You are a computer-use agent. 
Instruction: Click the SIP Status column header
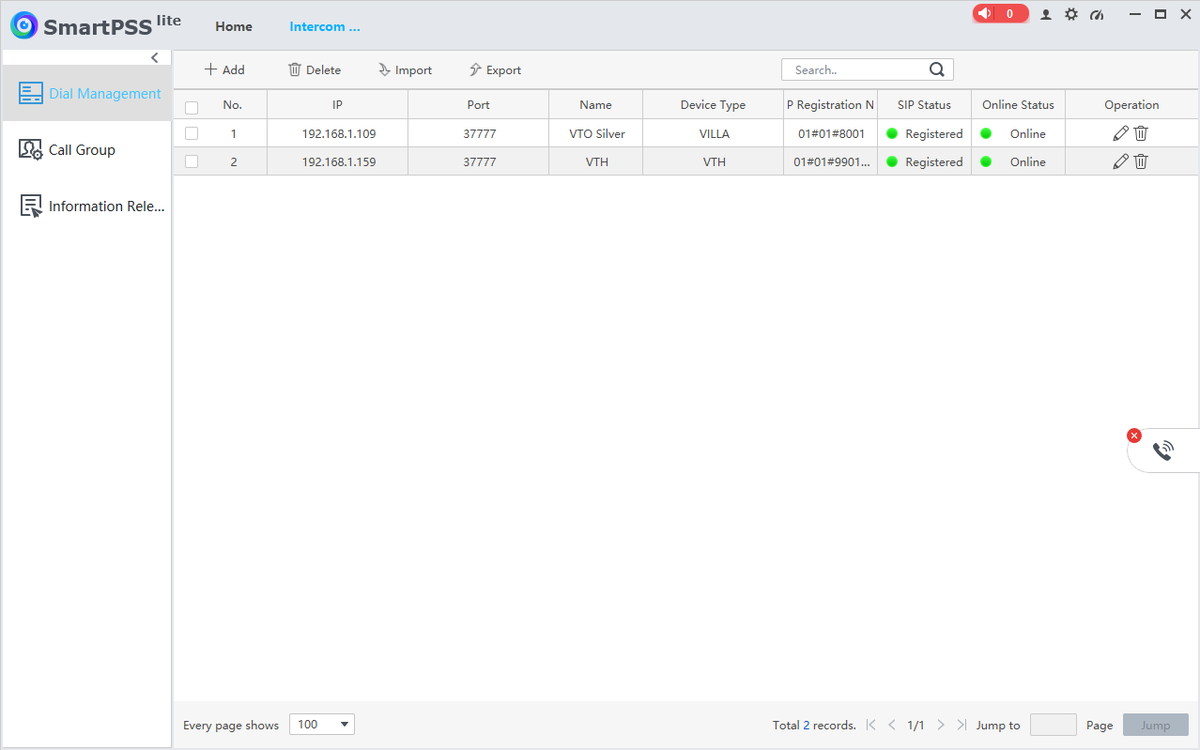[x=924, y=105]
